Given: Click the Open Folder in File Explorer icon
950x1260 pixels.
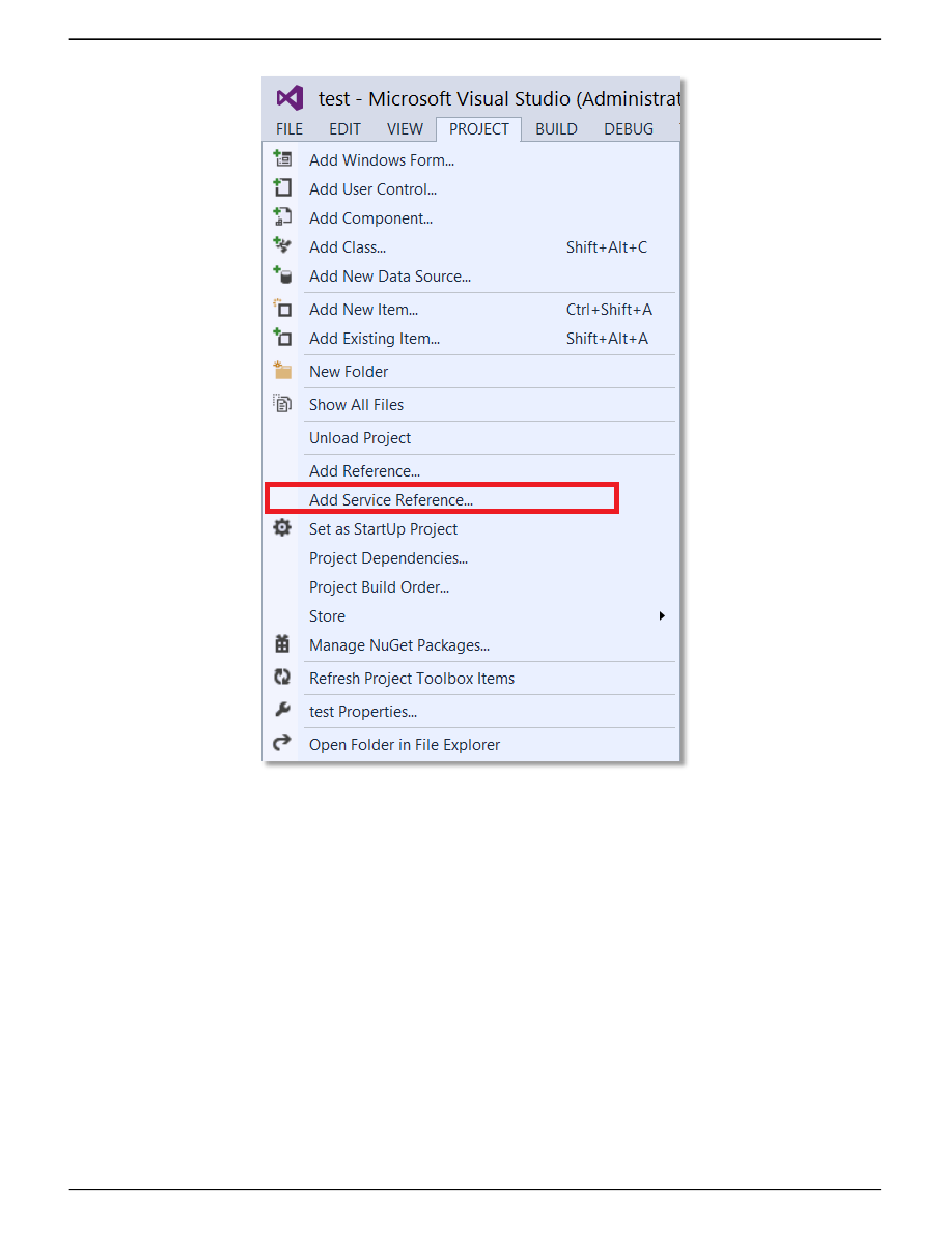Looking at the screenshot, I should tap(283, 743).
